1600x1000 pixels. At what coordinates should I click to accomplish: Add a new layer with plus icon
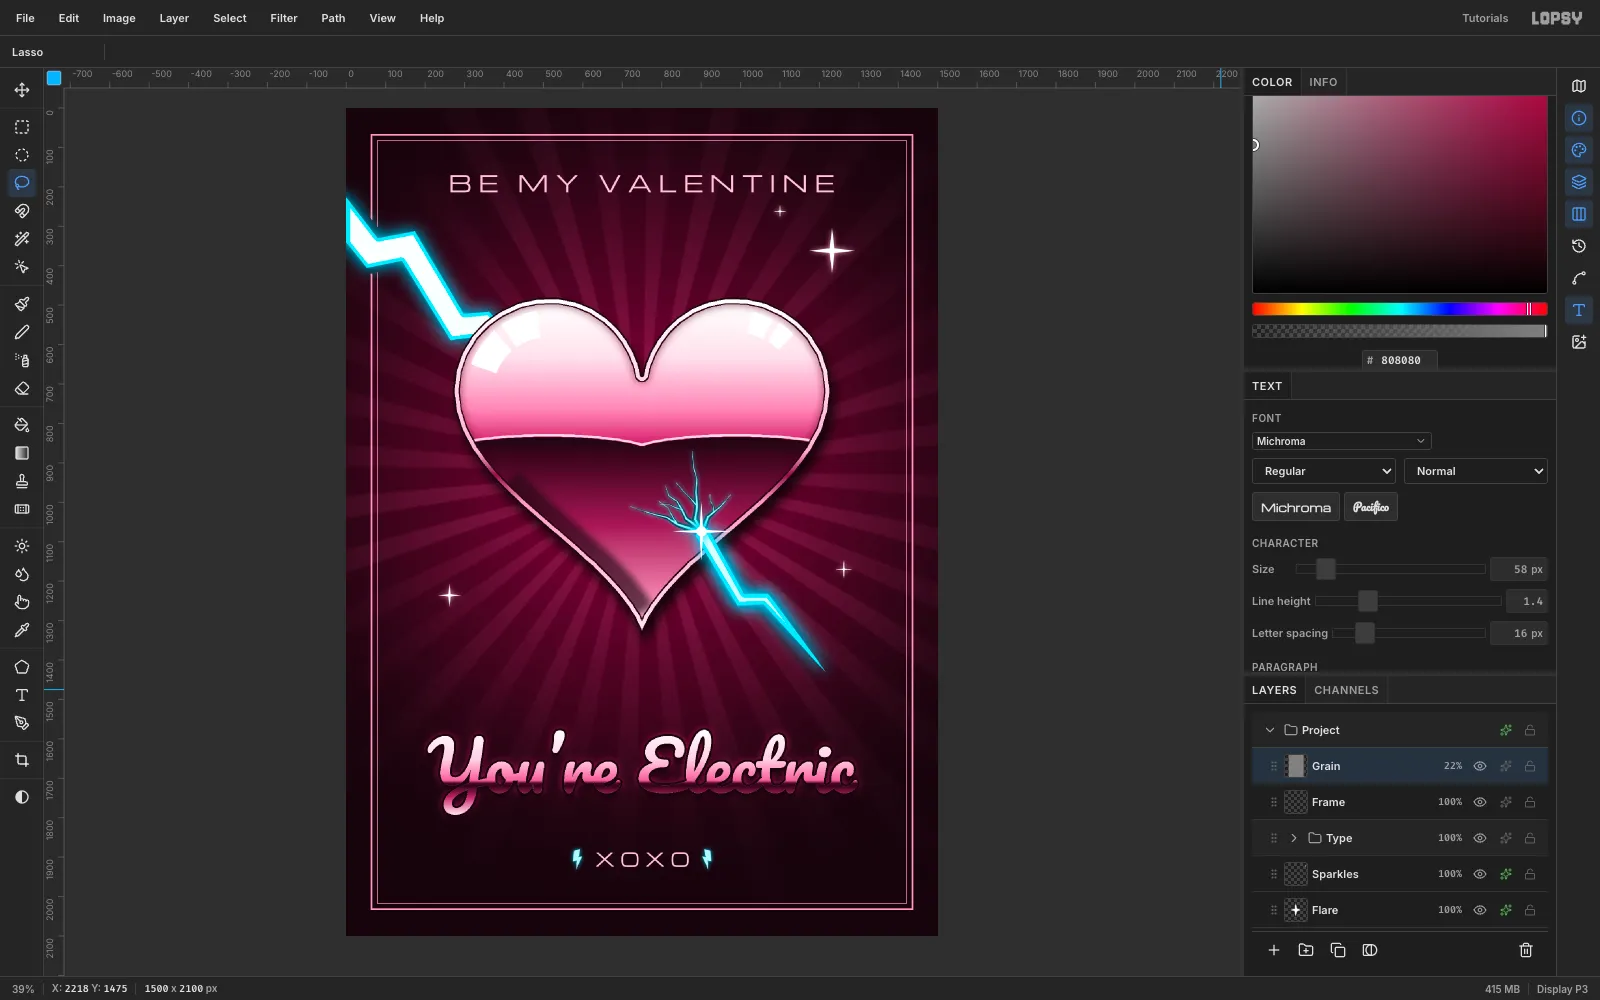pos(1274,950)
